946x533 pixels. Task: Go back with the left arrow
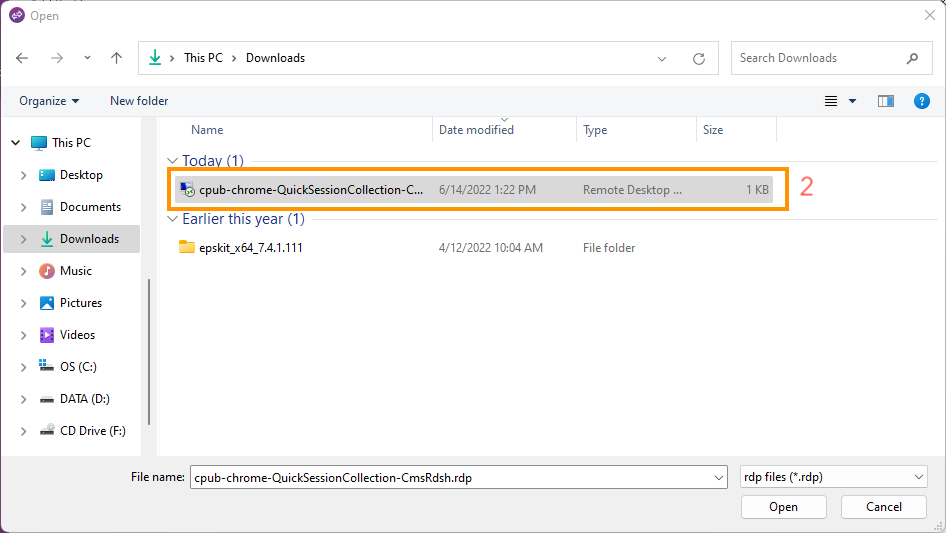click(22, 58)
